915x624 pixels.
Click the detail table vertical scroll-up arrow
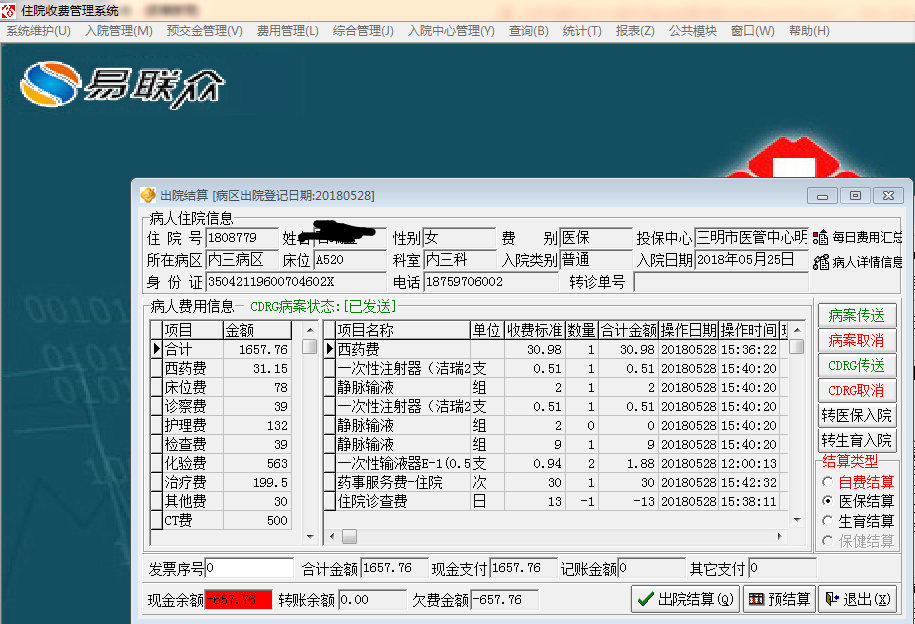(x=797, y=330)
